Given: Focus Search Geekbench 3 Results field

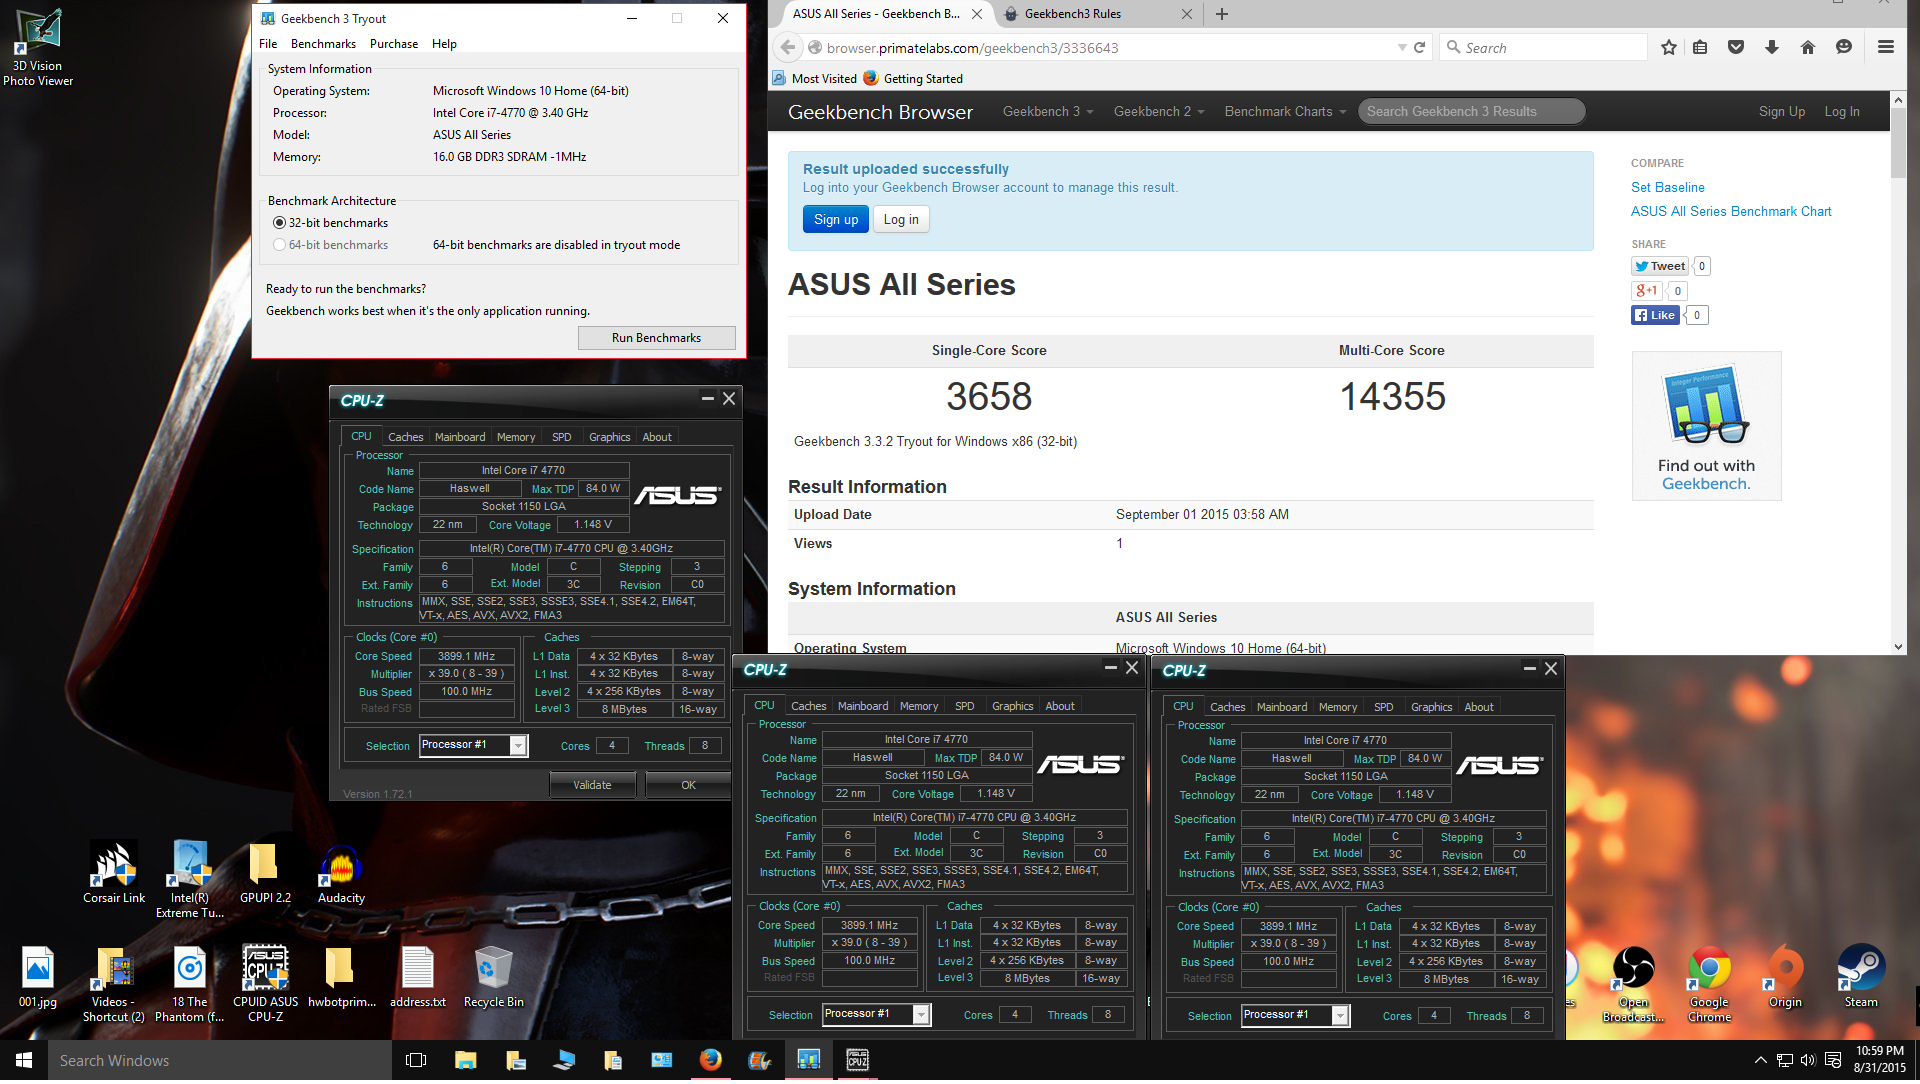Looking at the screenshot, I should pyautogui.click(x=1471, y=112).
